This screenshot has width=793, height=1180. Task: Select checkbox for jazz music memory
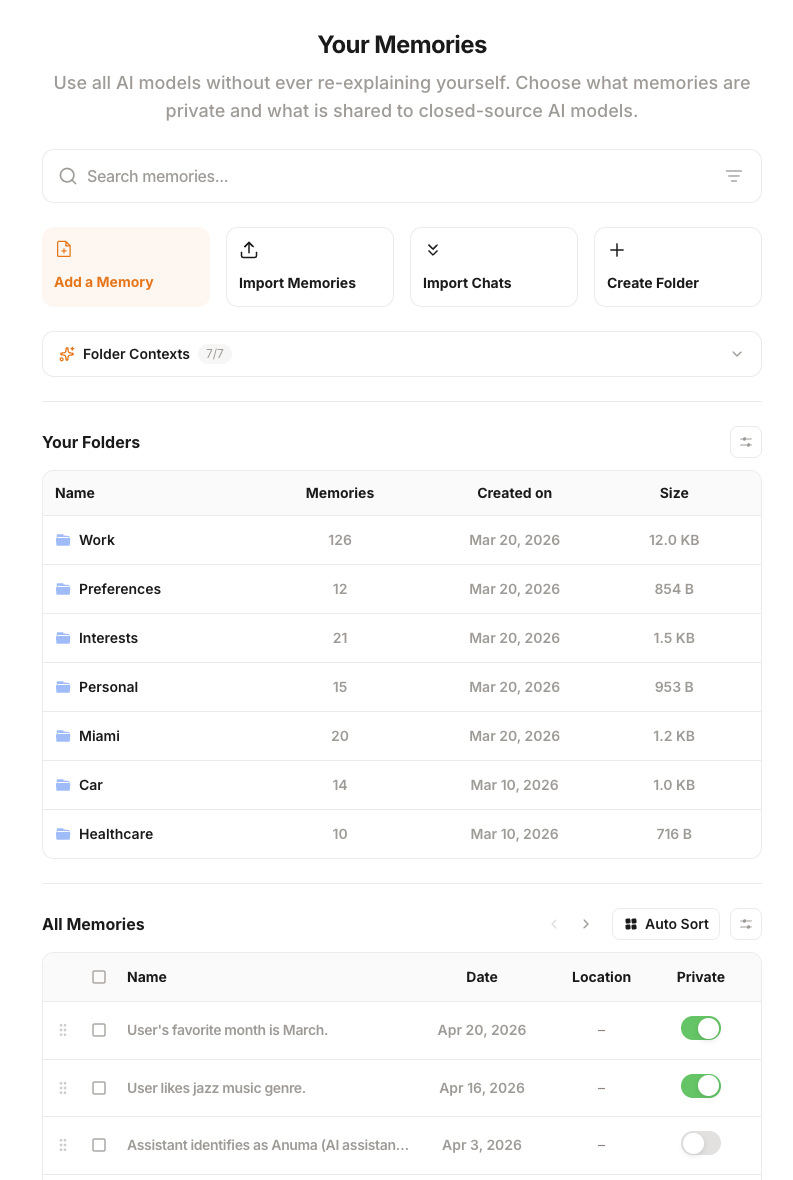99,1088
